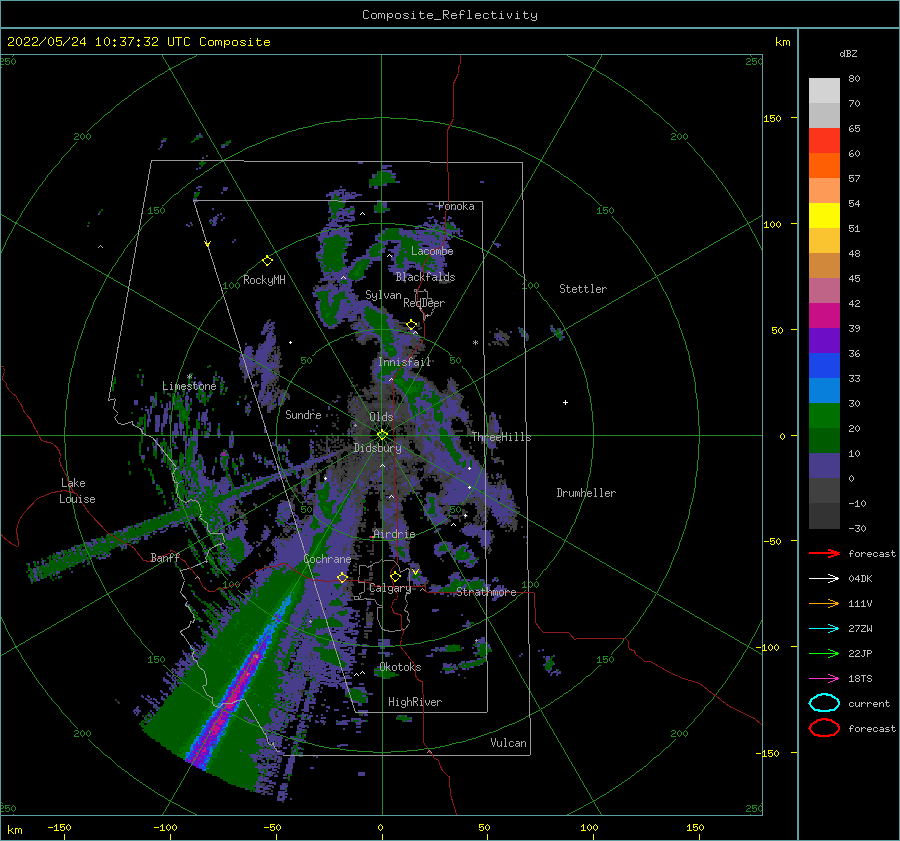Select the purple 36-39 dBZ swatch
This screenshot has height=841, width=900.
point(824,340)
